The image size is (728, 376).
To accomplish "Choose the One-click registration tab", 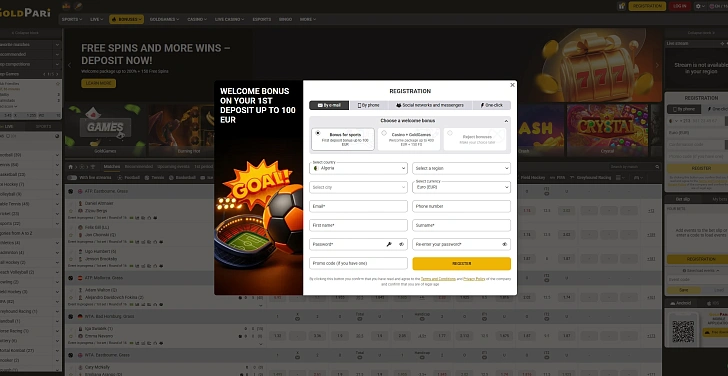I will [x=492, y=105].
